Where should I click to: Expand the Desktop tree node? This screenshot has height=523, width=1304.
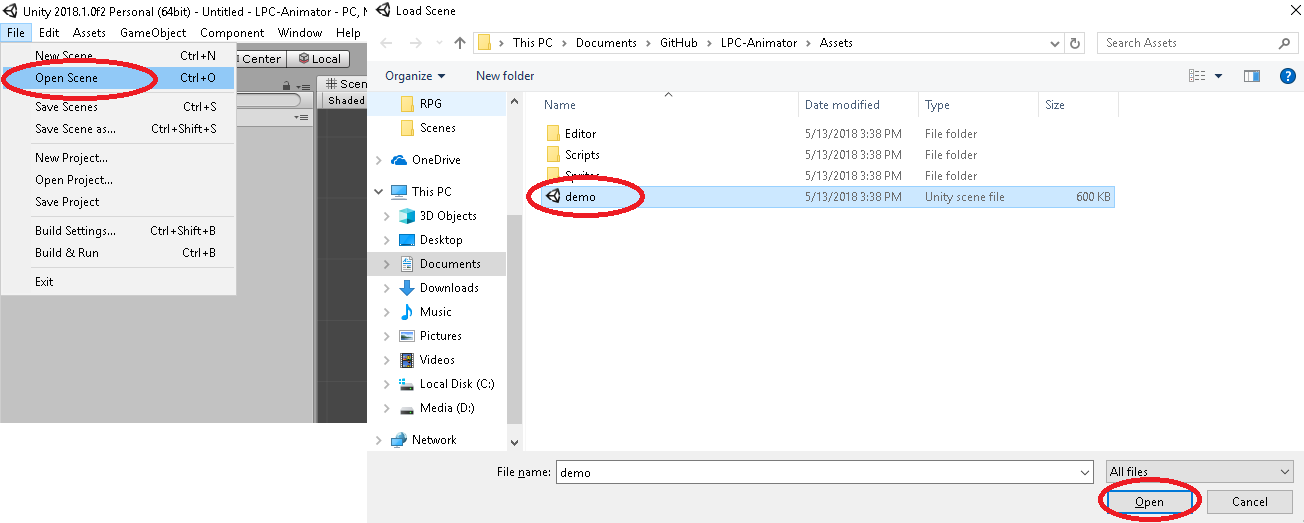click(388, 240)
